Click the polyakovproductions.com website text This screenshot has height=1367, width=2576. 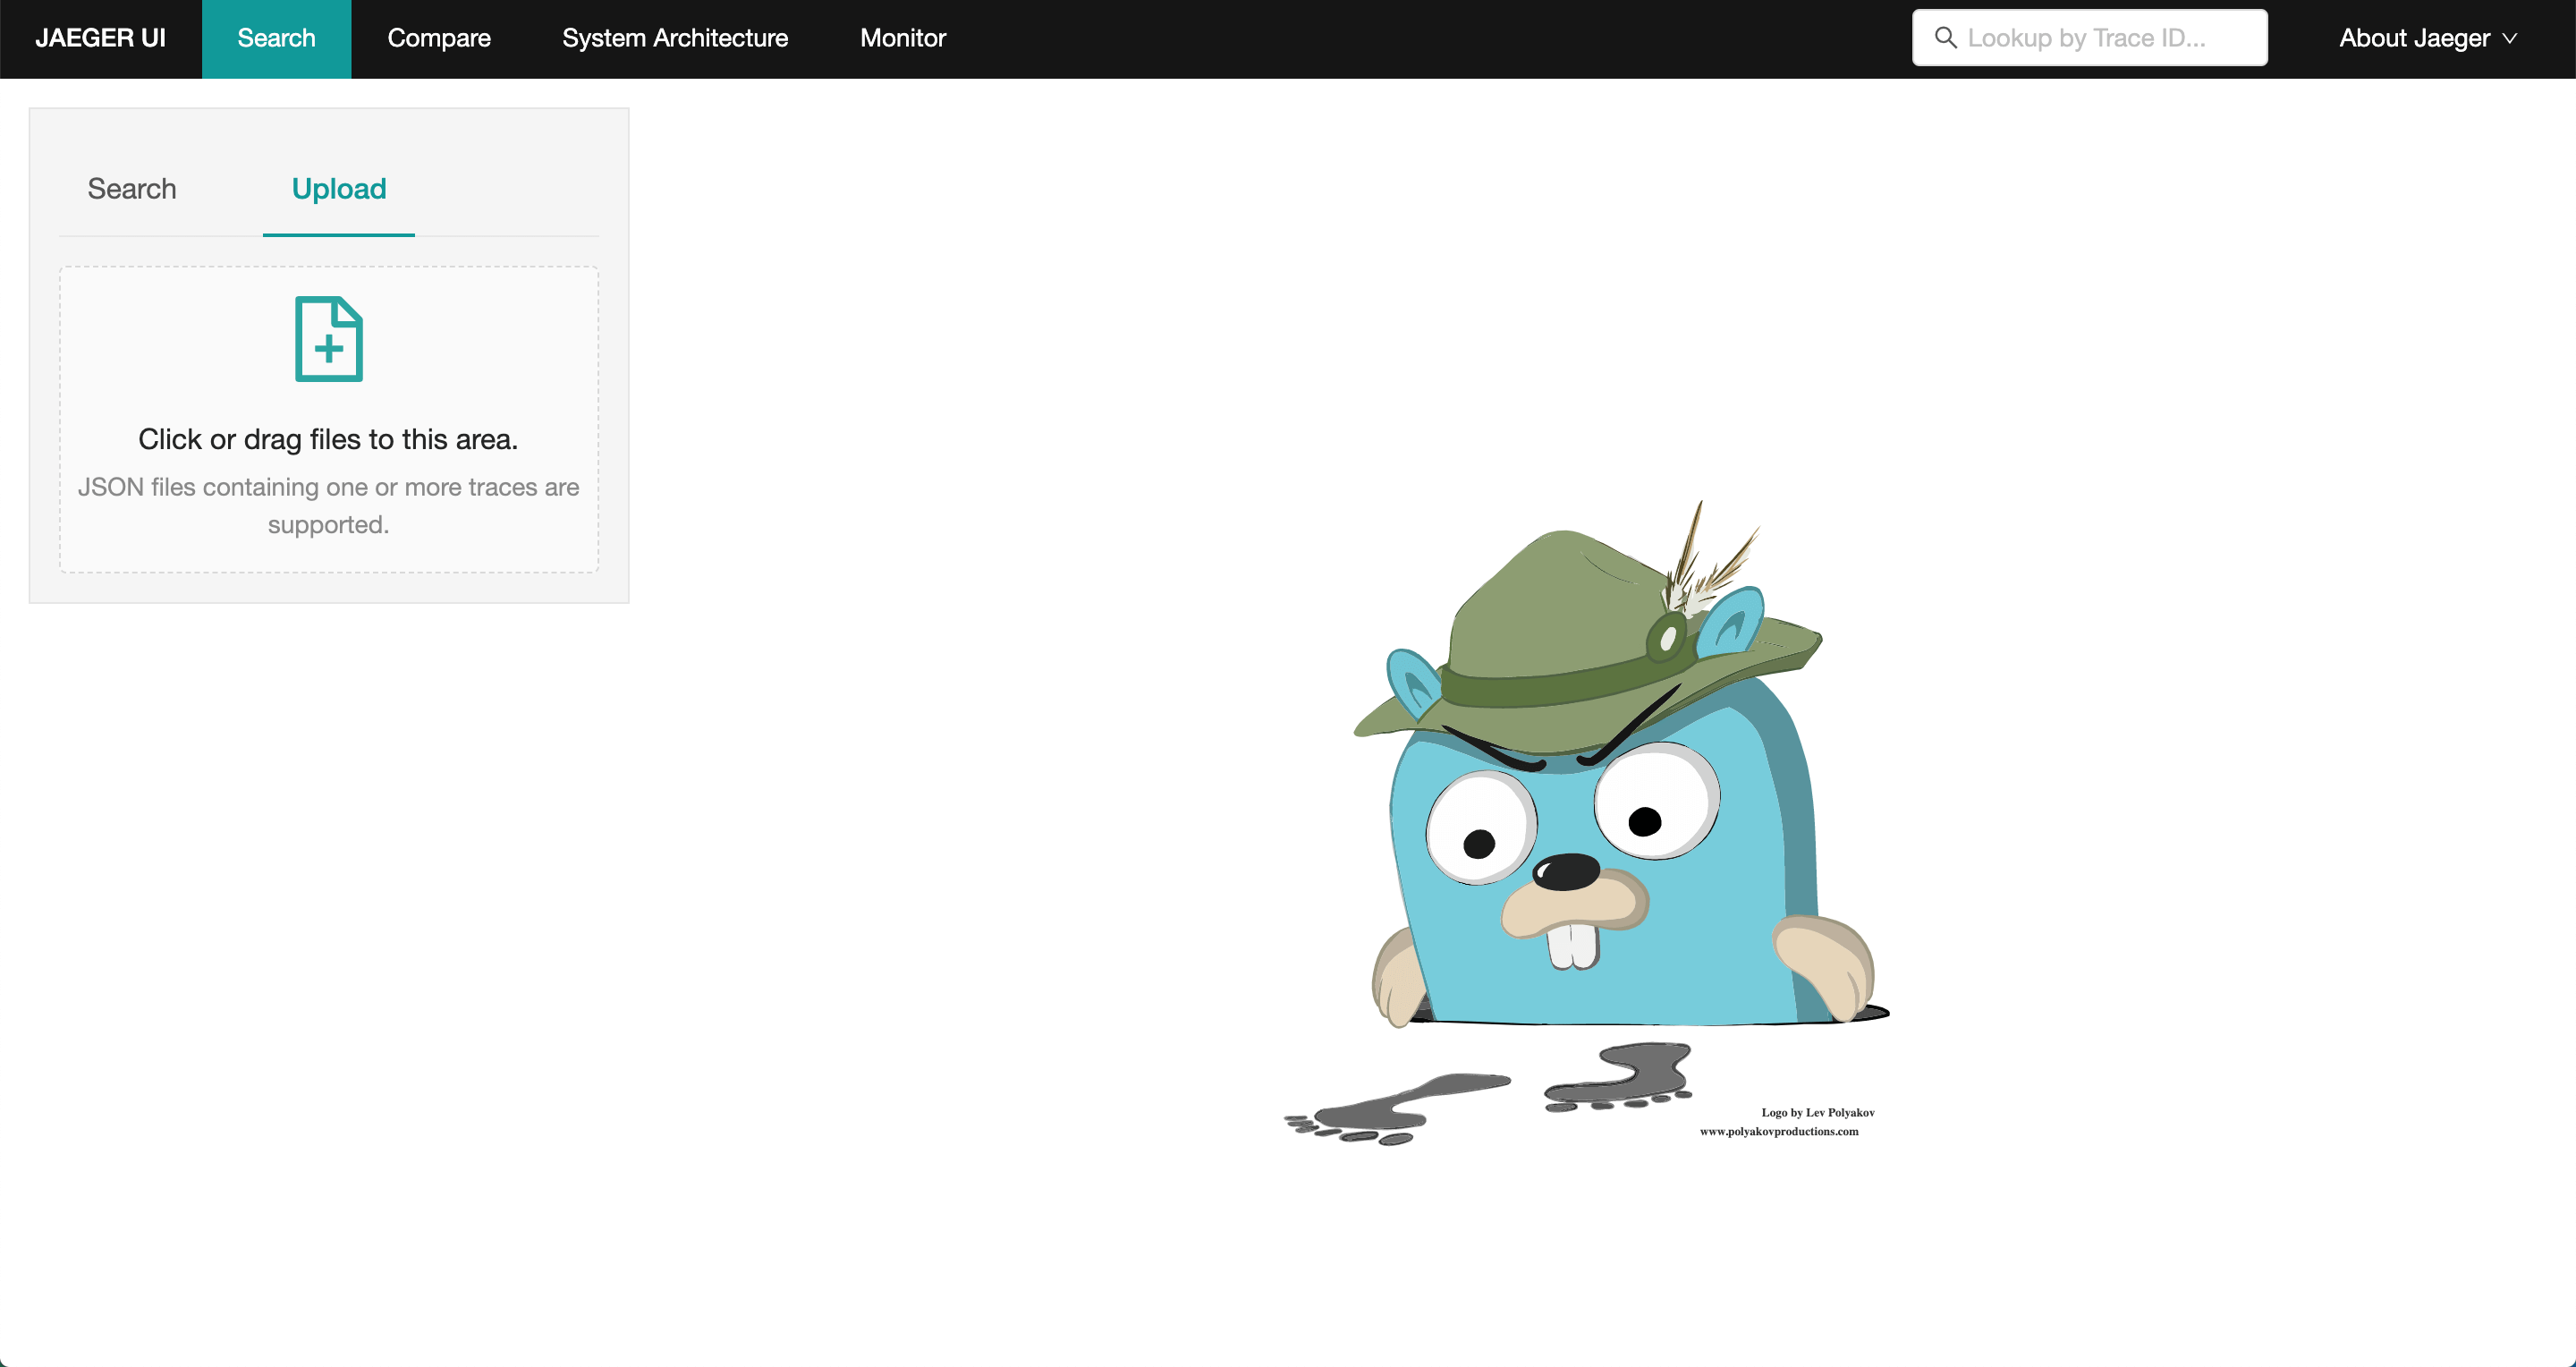1778,1131
